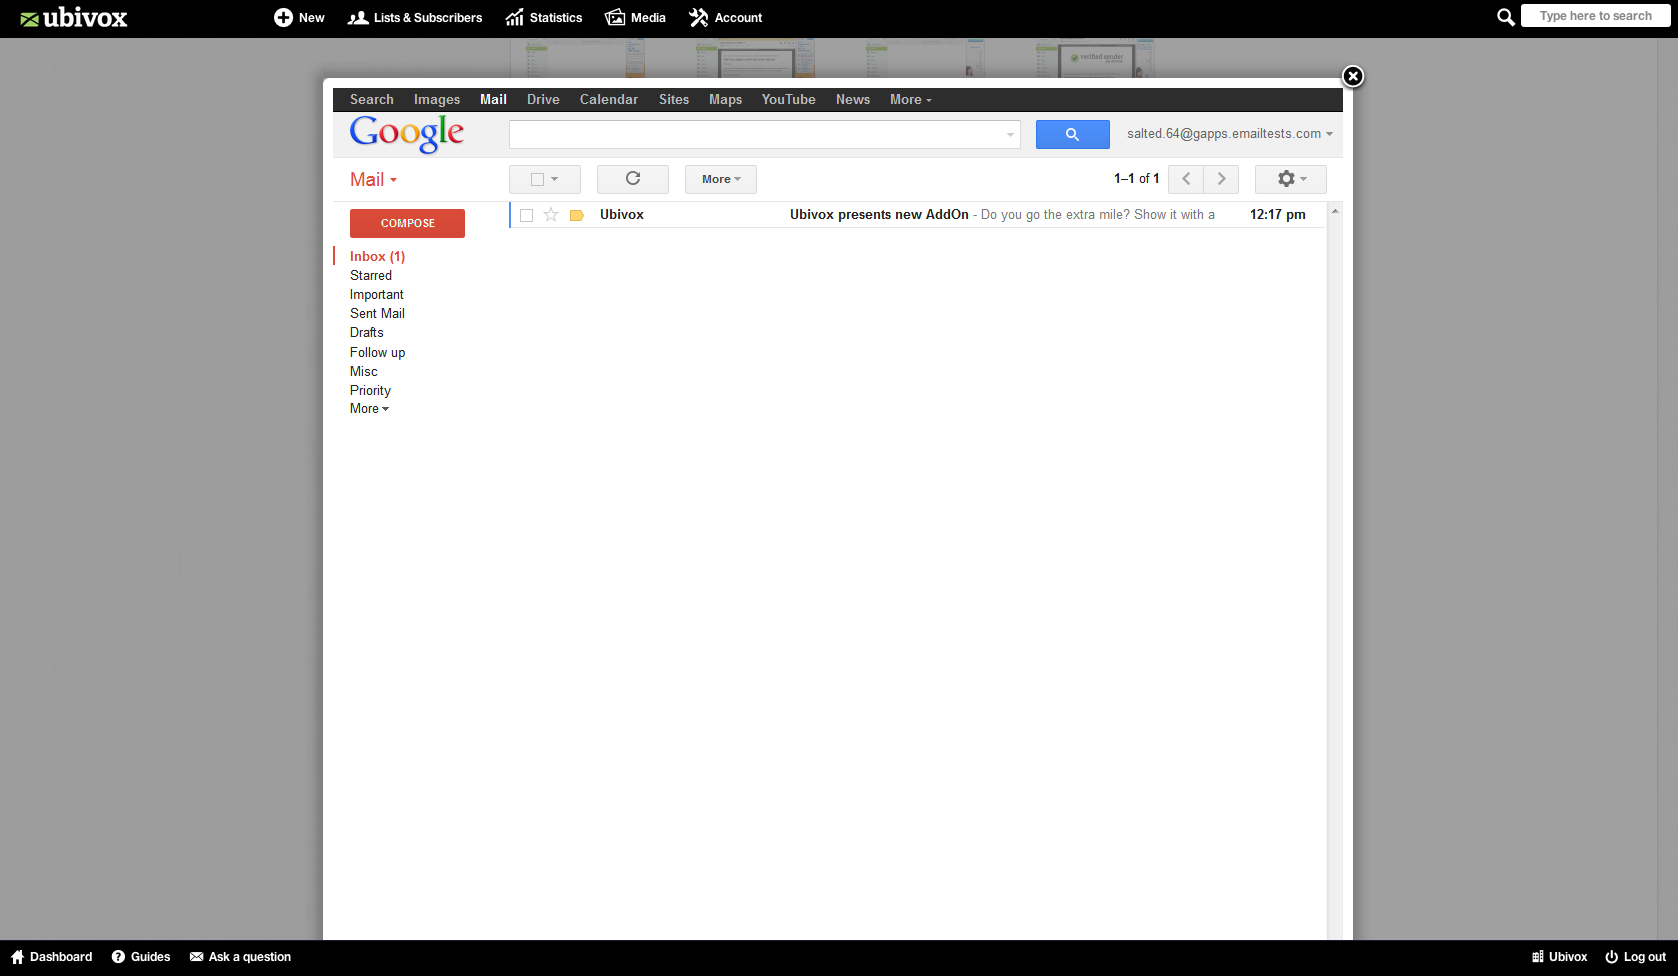Open the Statistics section
1678x976 pixels.
pyautogui.click(x=544, y=18)
